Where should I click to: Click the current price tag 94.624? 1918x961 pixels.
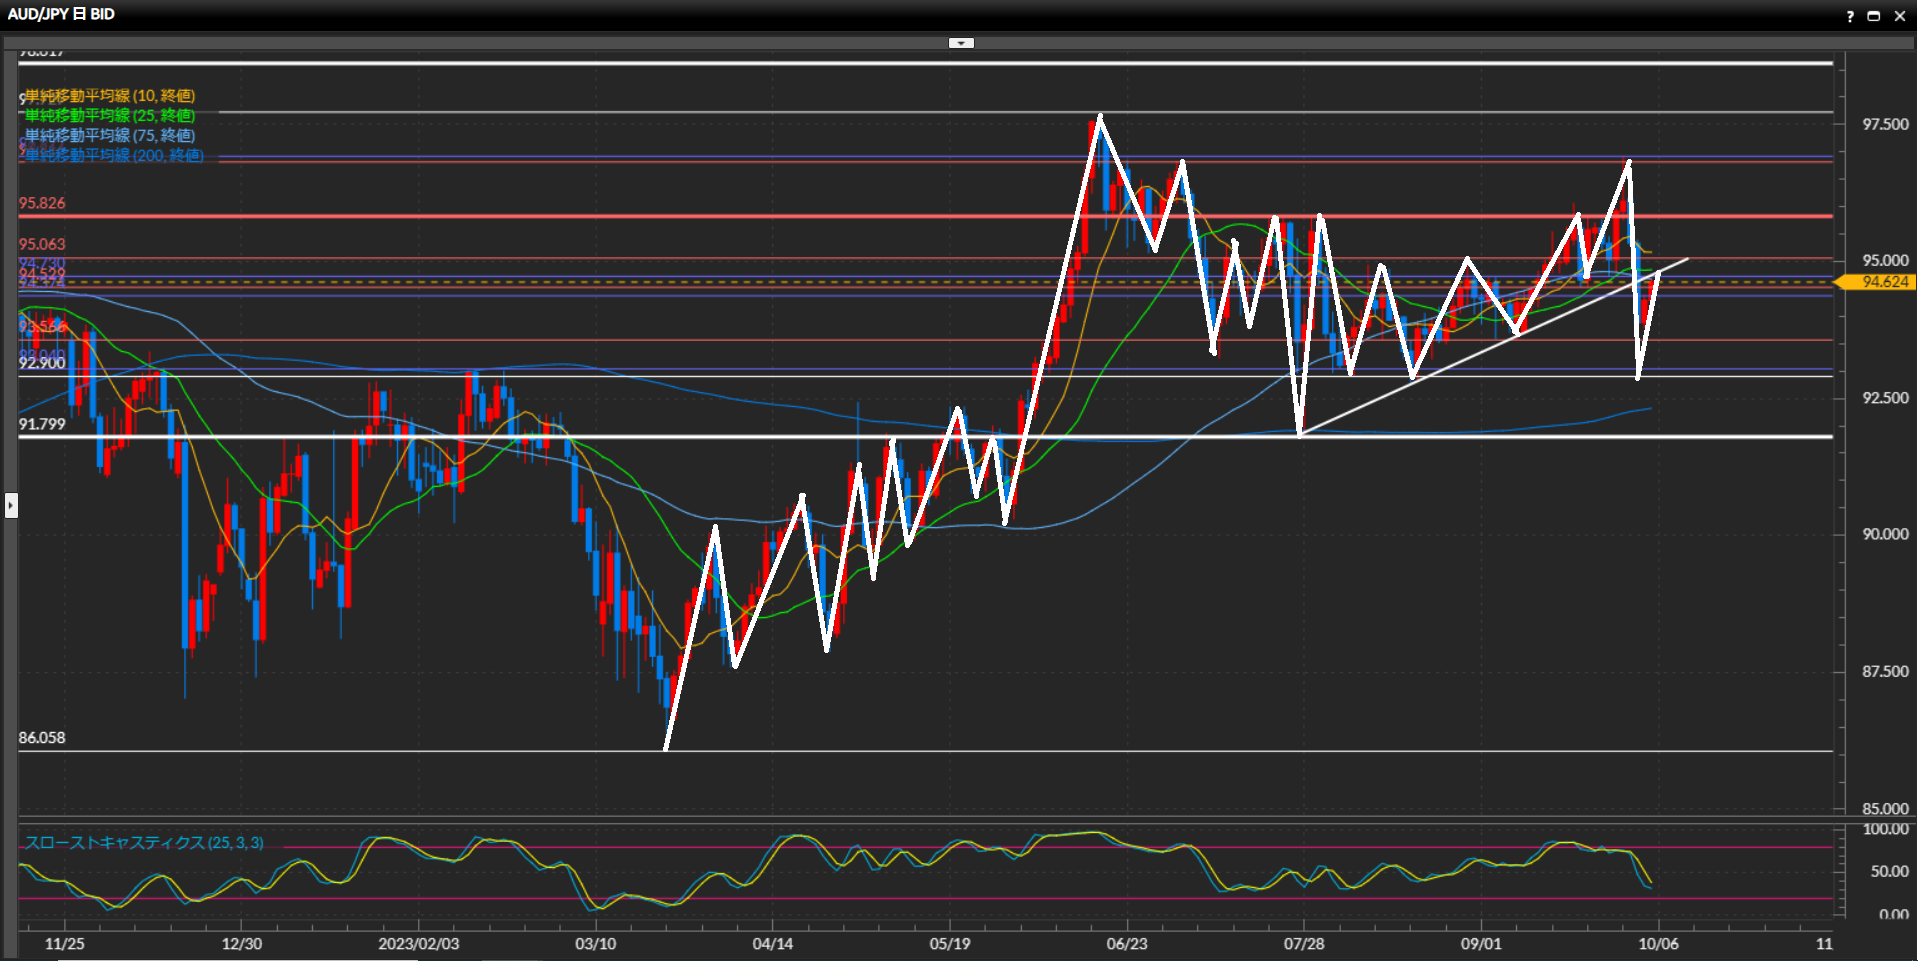(1885, 282)
